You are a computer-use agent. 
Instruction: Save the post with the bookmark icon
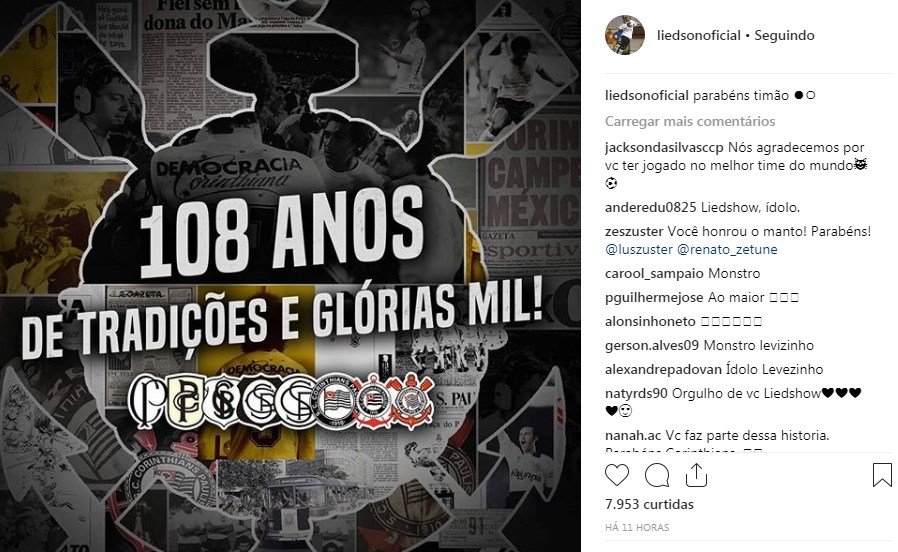pos(882,475)
